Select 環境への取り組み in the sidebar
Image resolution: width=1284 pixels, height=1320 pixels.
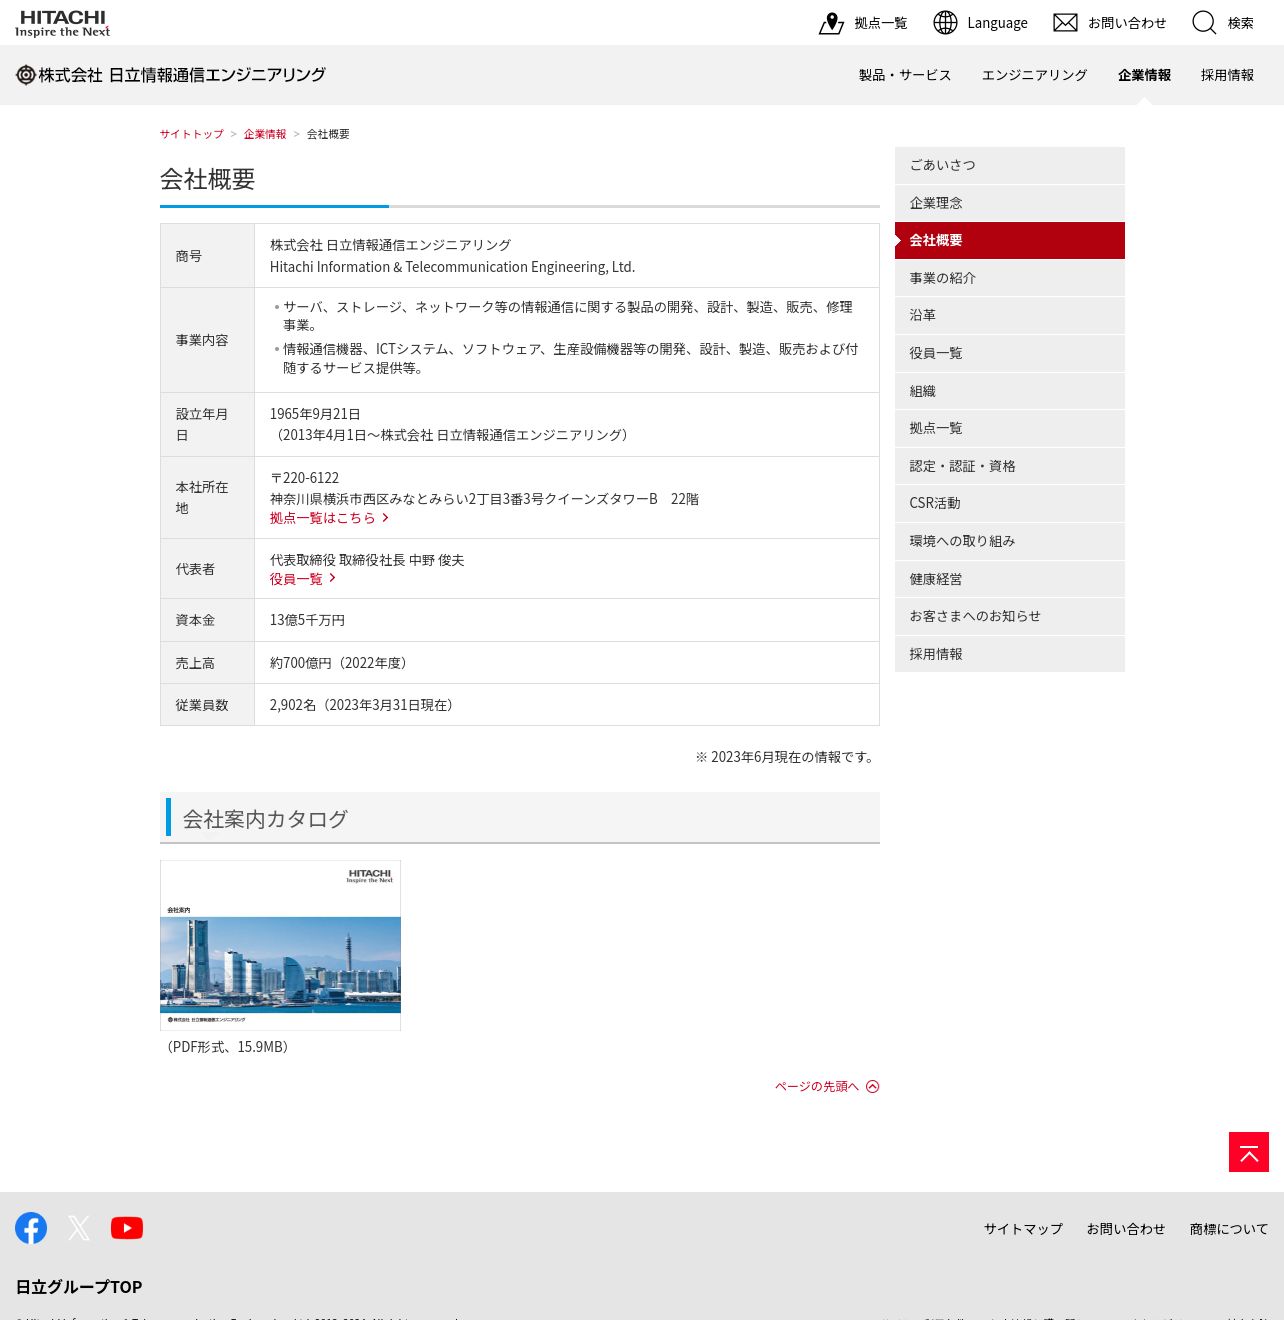click(1010, 541)
